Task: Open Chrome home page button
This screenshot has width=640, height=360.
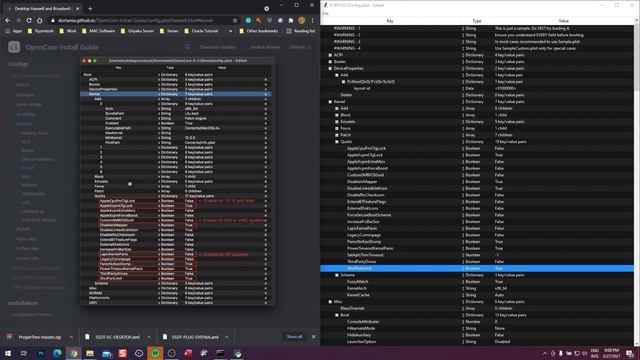Action: coord(40,20)
